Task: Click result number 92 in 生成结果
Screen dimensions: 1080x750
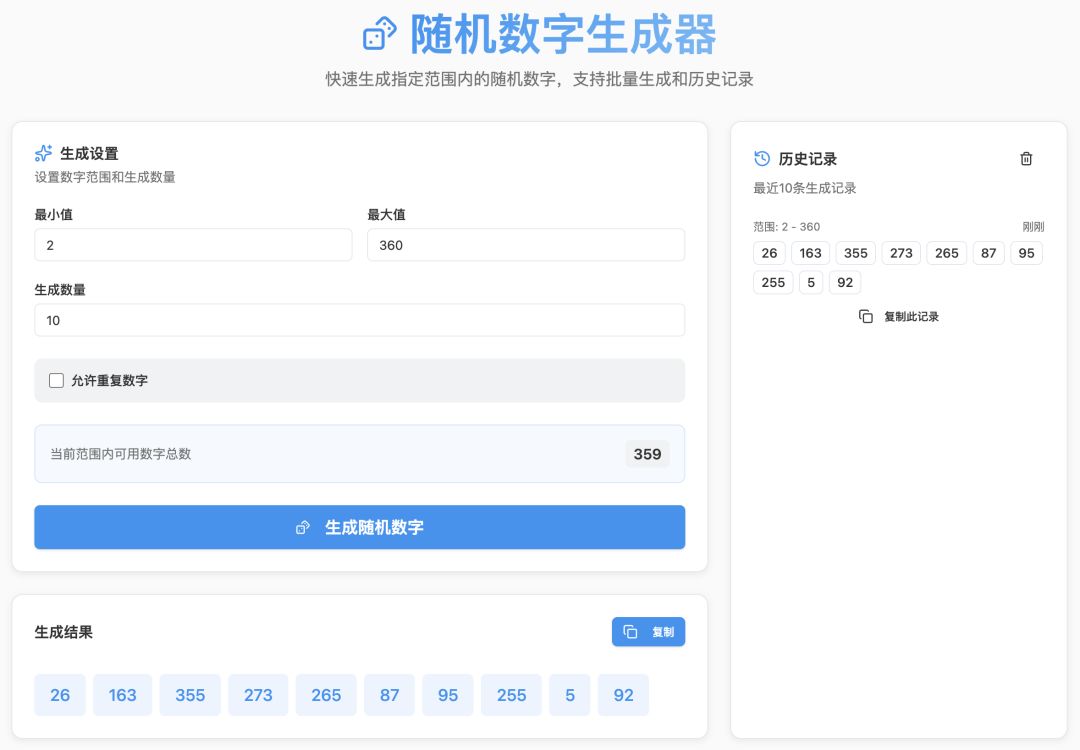Action: click(x=623, y=695)
